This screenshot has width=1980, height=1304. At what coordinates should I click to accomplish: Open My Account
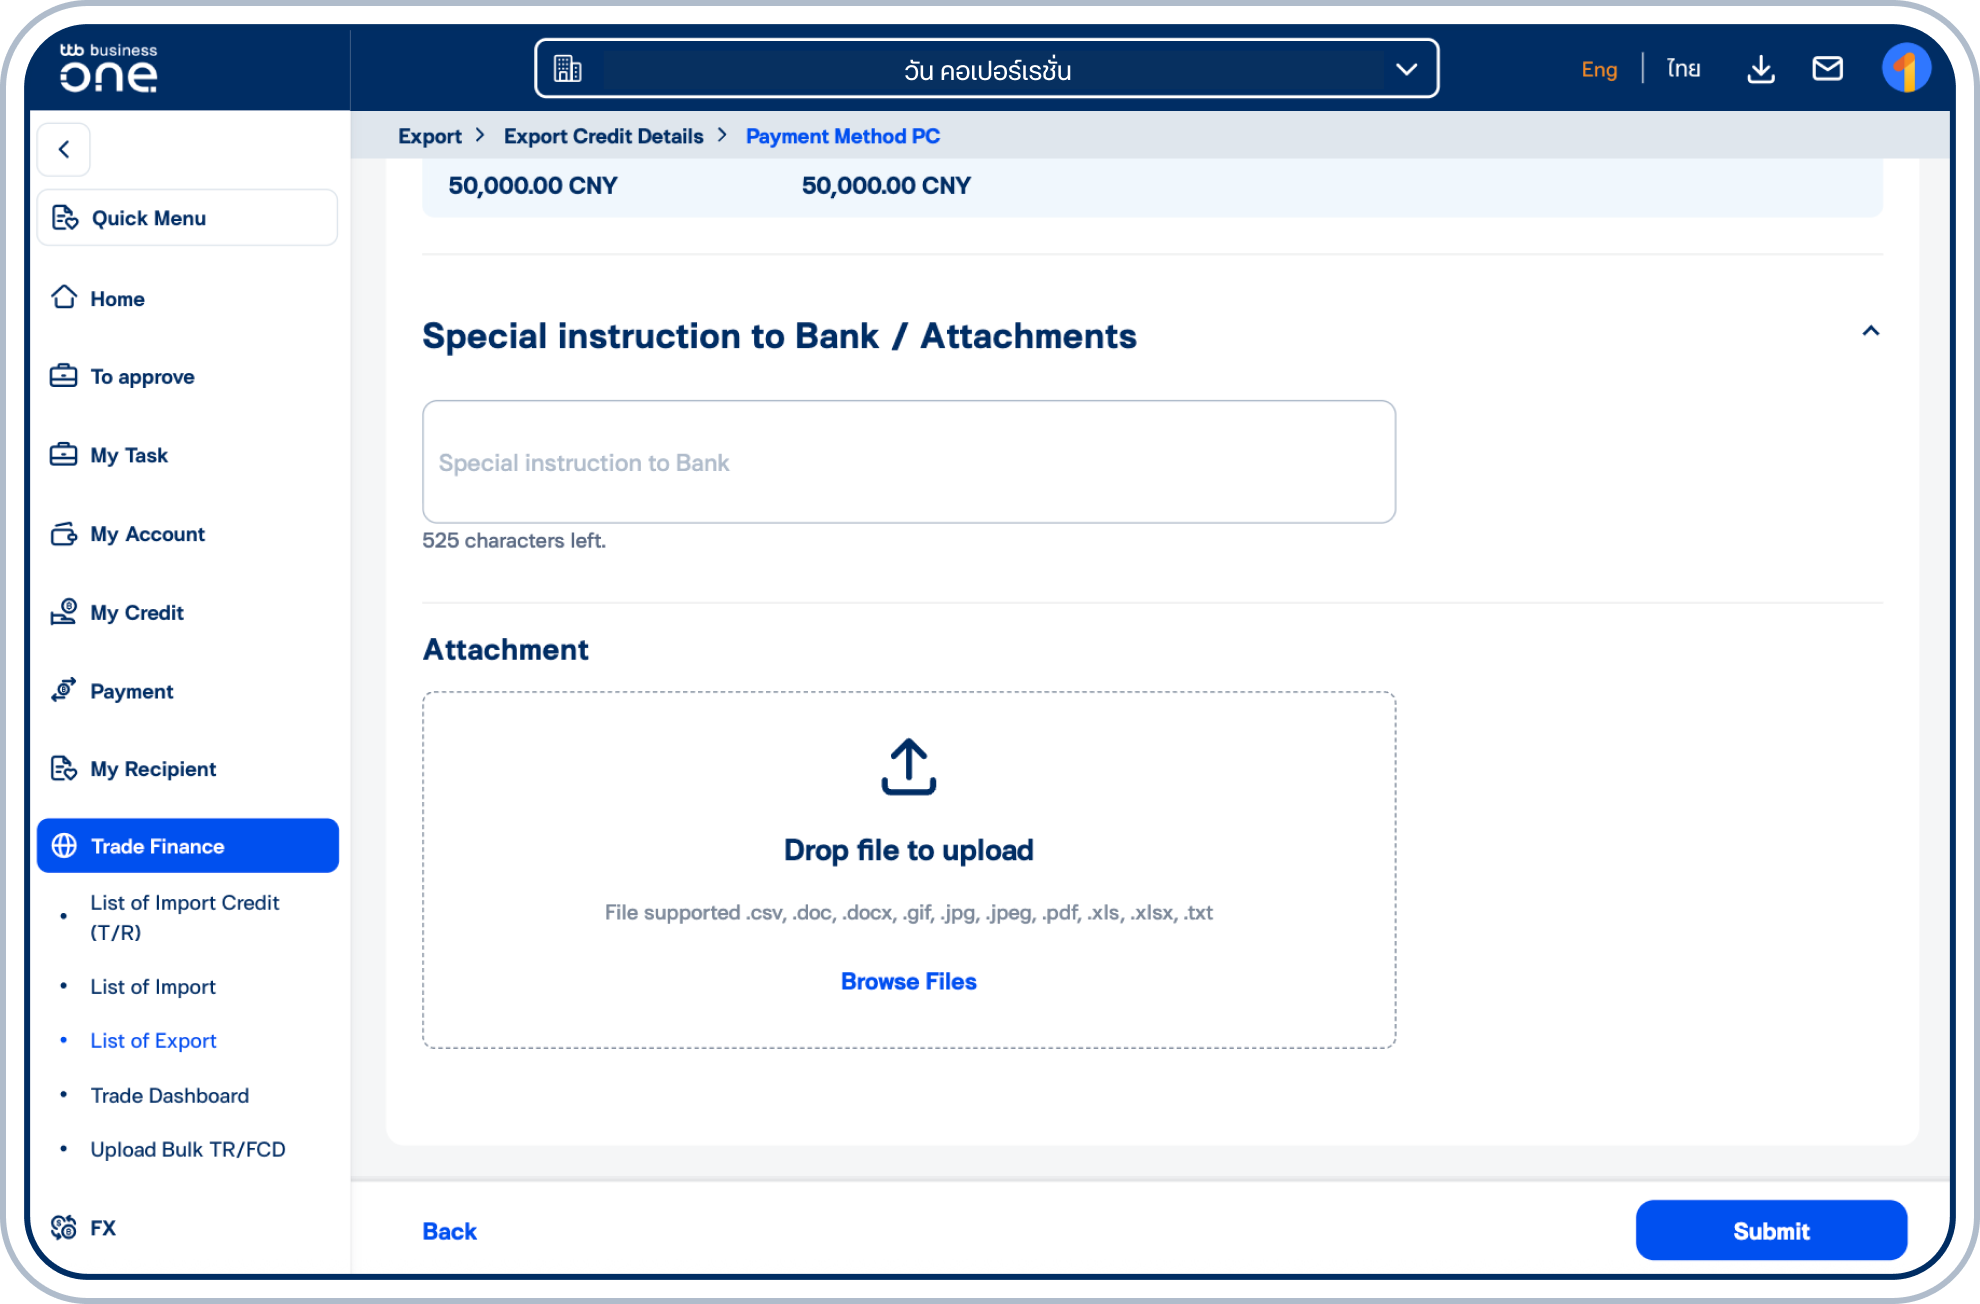point(146,533)
